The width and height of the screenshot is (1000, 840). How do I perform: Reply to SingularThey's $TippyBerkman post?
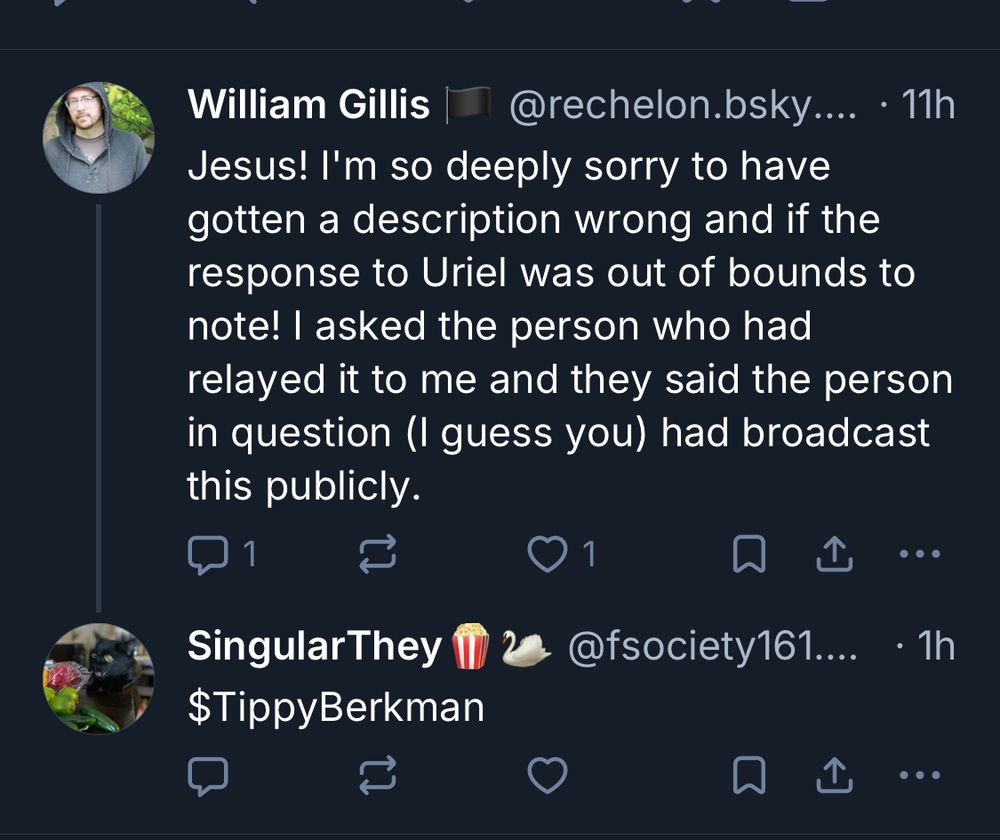[x=207, y=770]
